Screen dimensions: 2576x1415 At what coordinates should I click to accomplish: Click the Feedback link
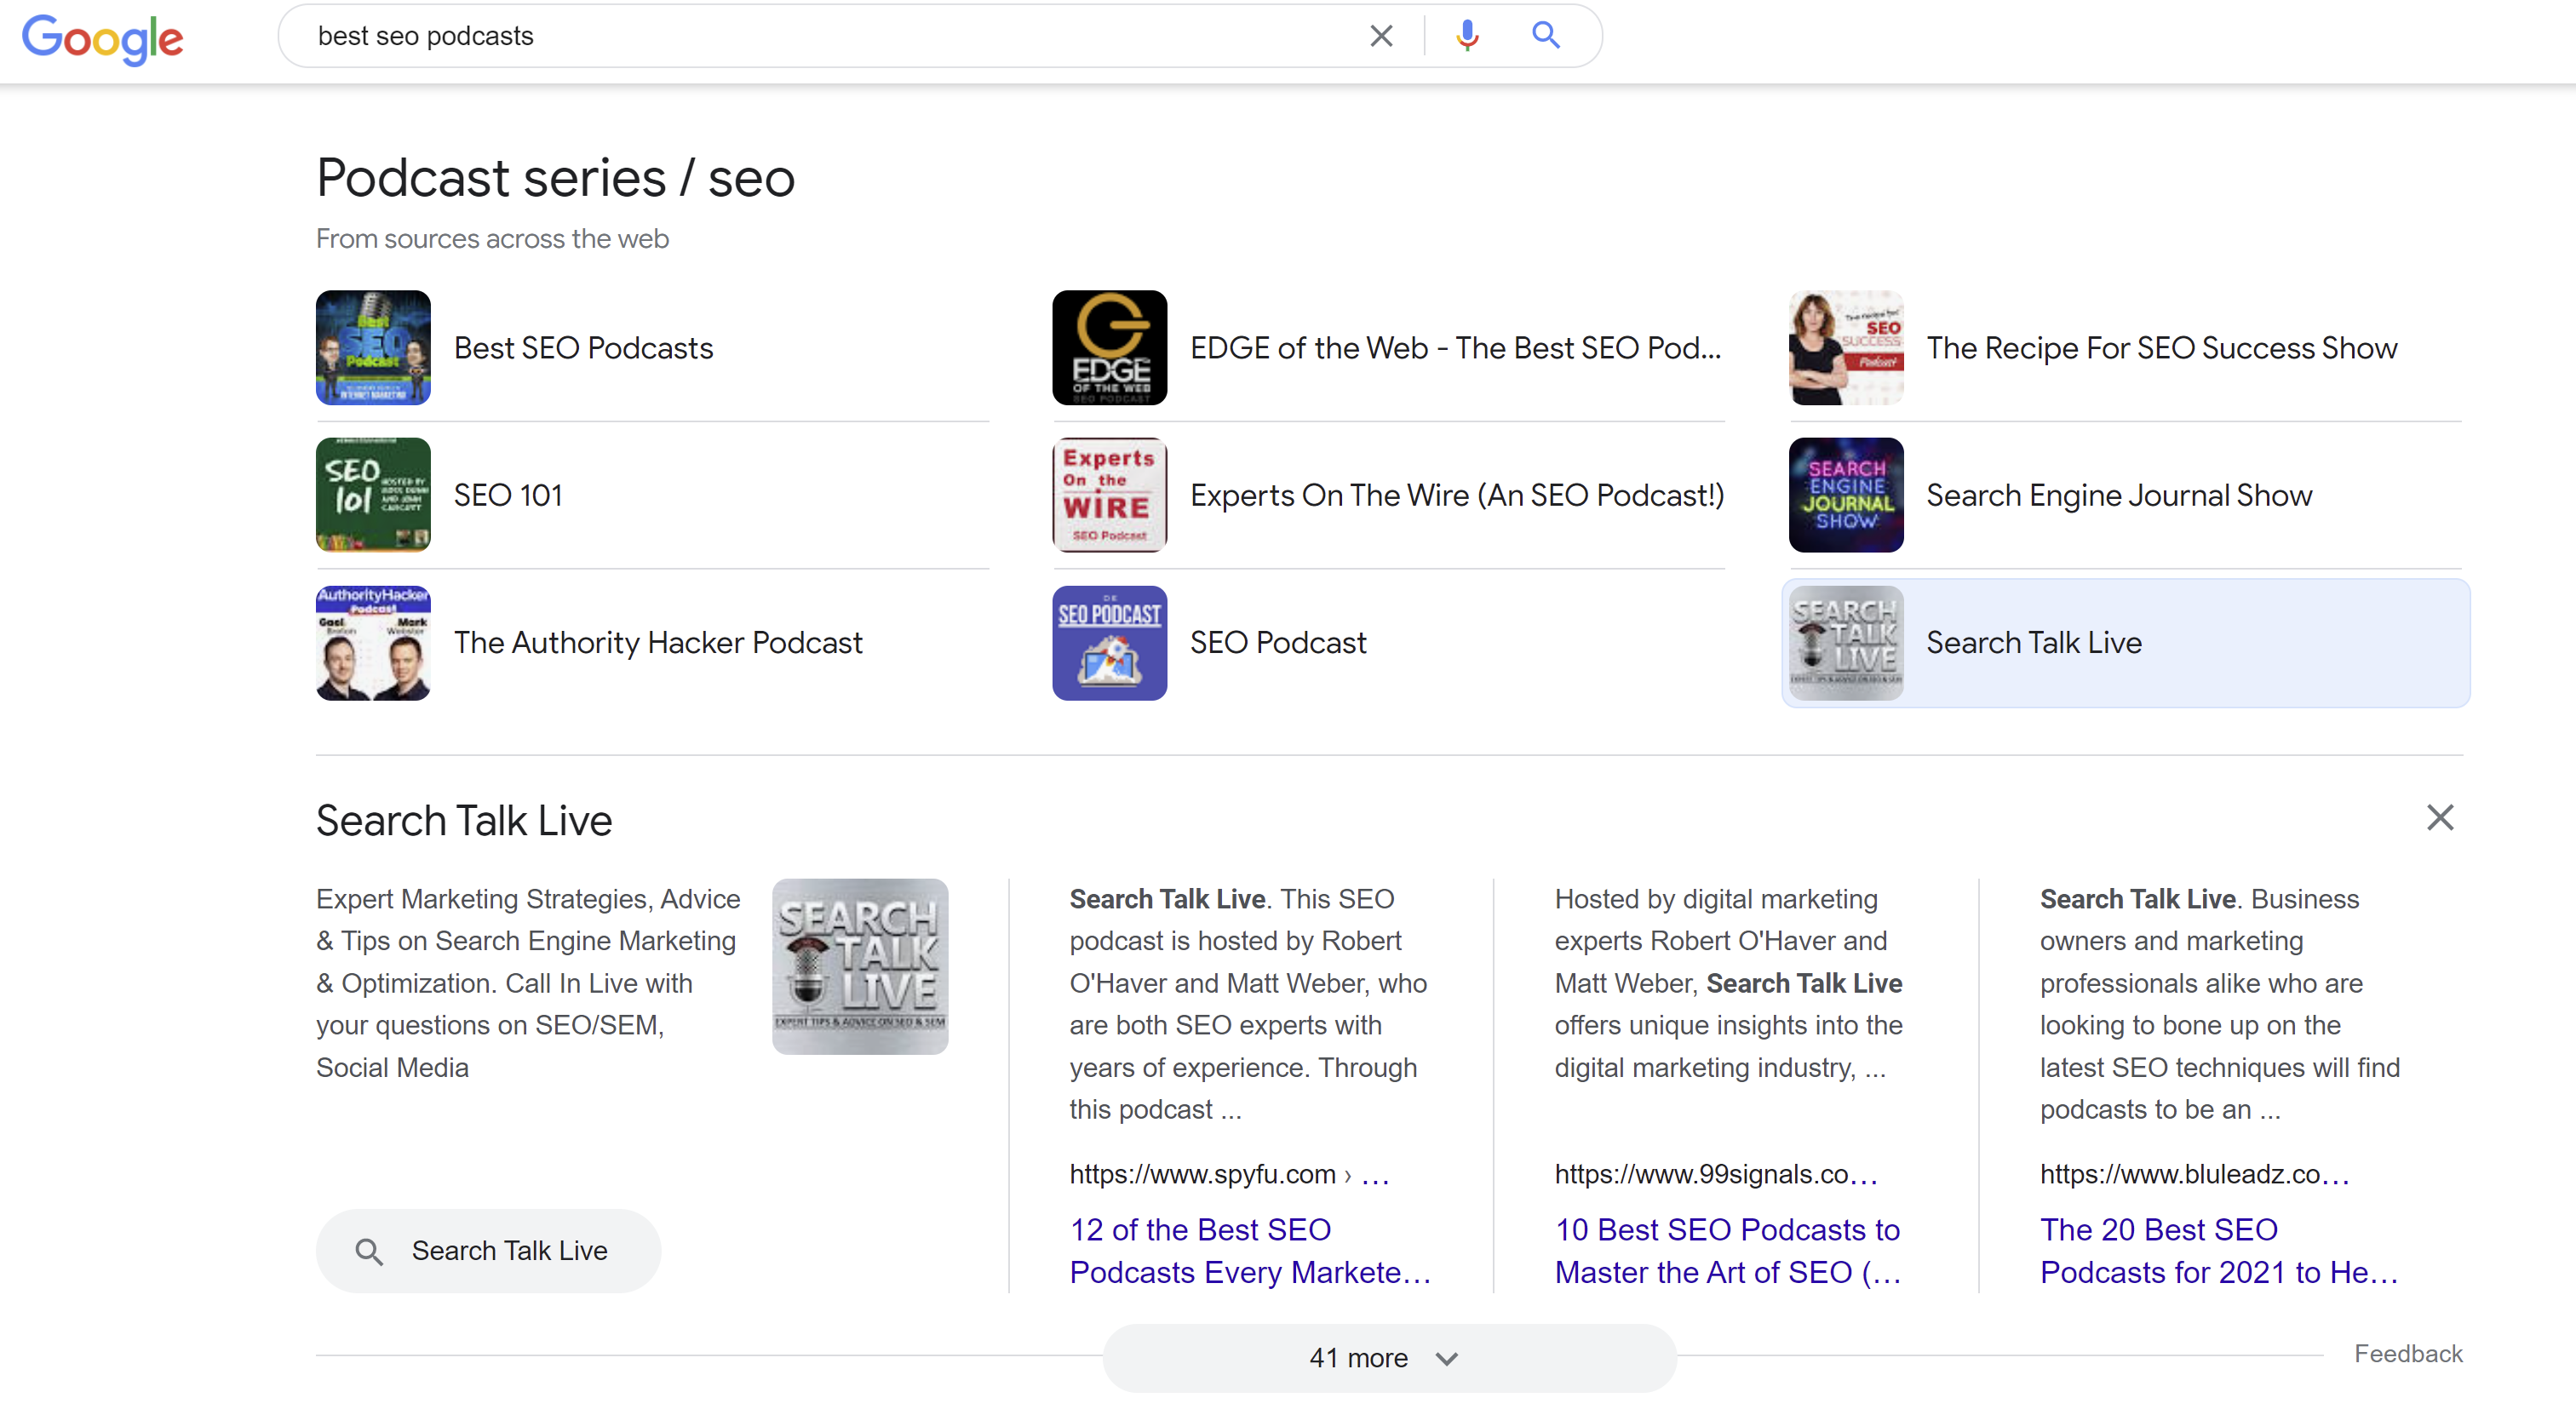coord(2407,1353)
